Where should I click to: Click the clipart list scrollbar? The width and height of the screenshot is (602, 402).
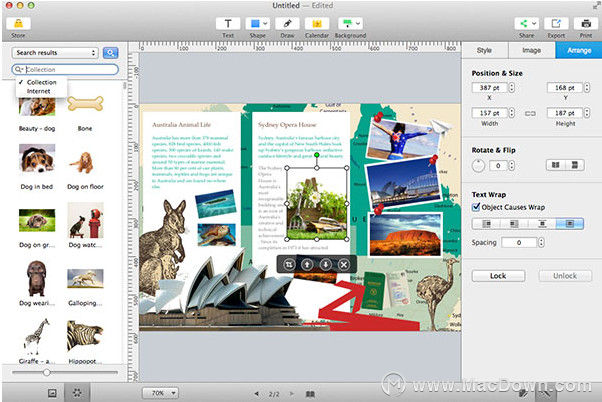tap(124, 85)
